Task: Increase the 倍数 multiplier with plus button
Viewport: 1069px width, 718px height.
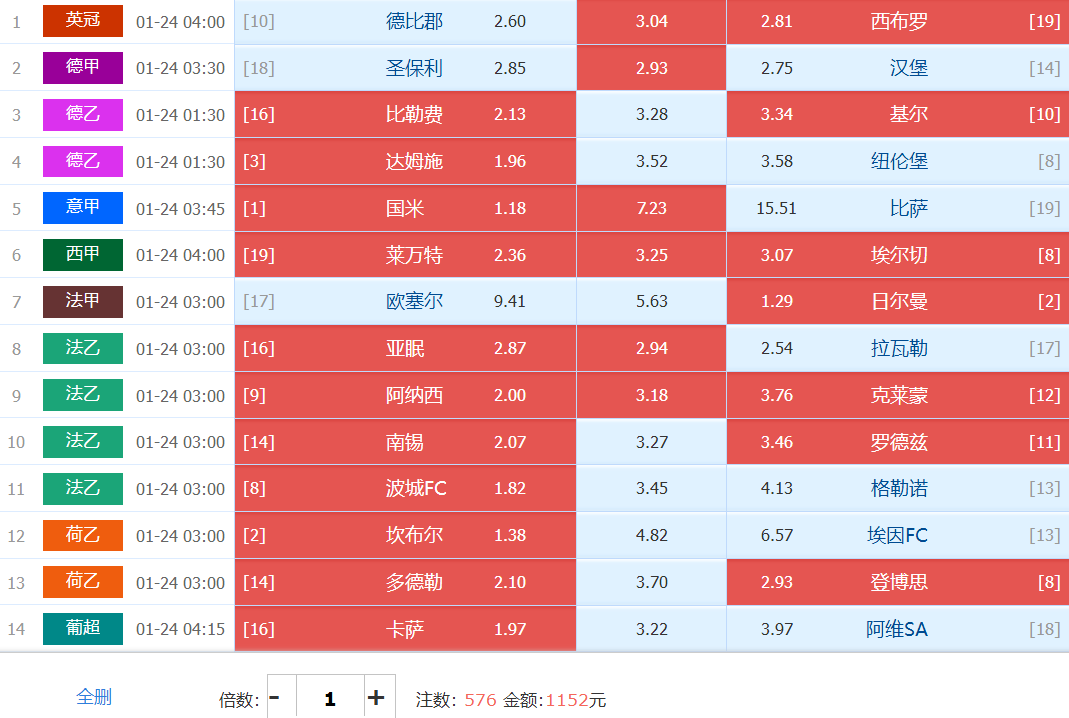Action: point(376,698)
